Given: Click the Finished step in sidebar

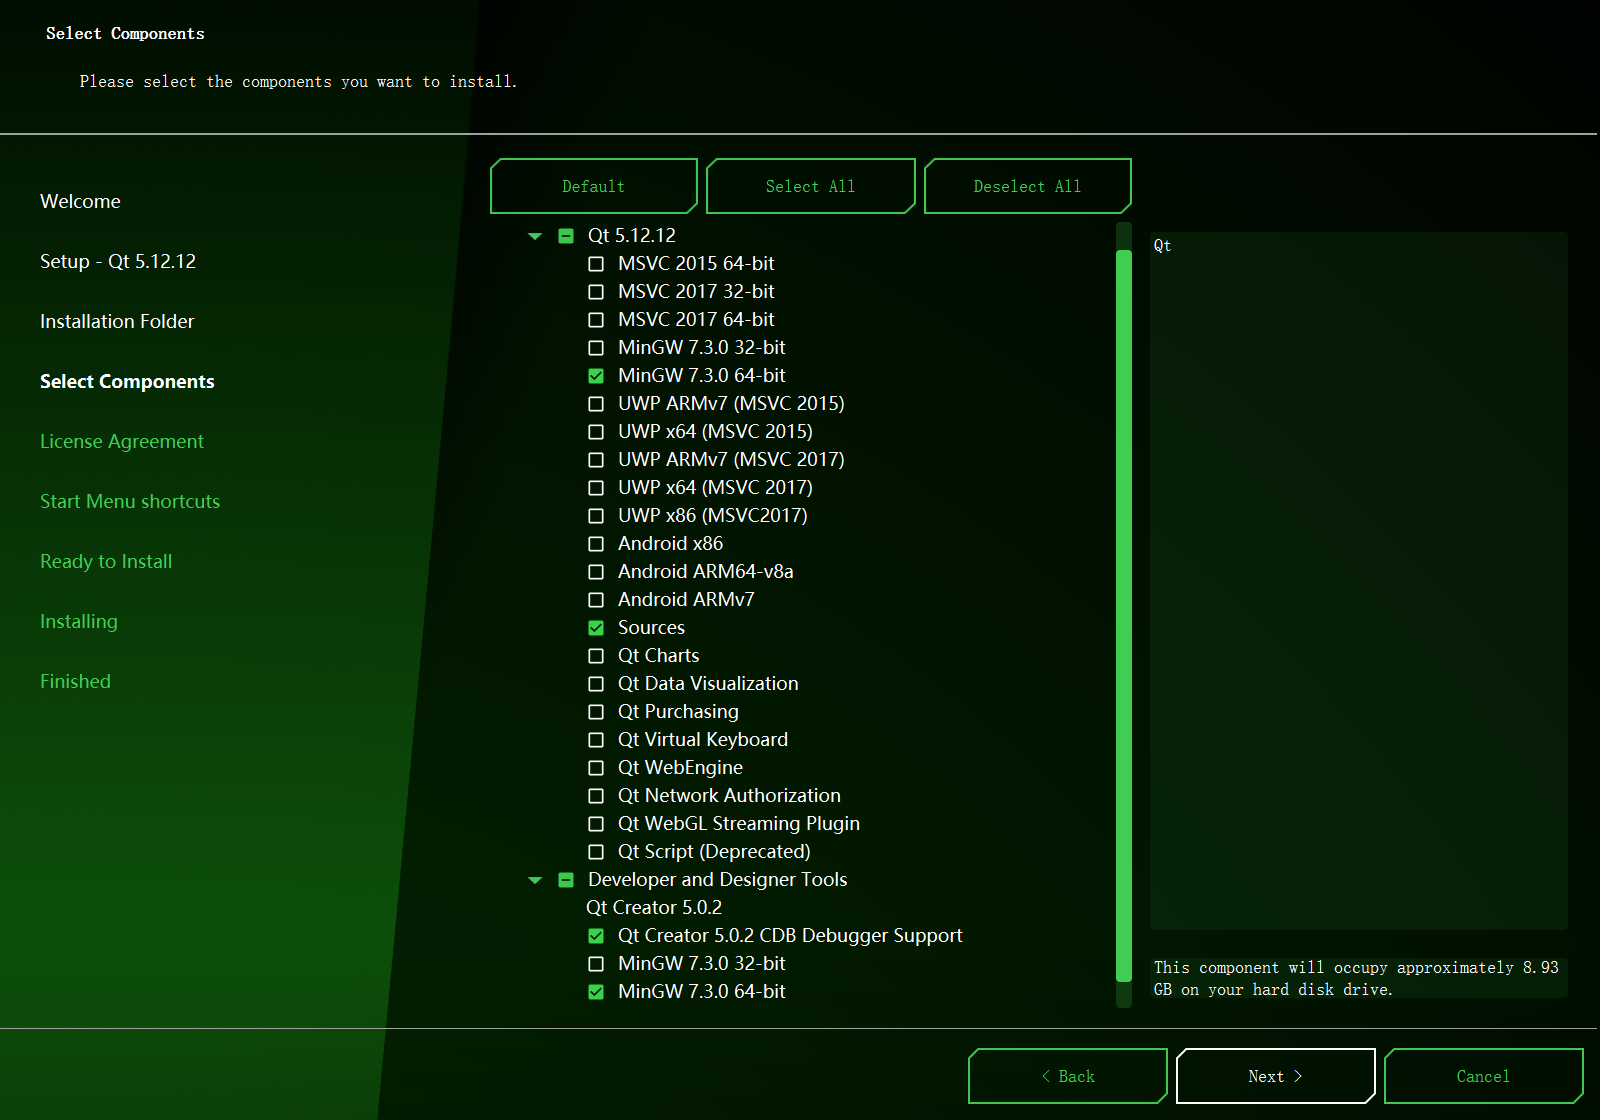Looking at the screenshot, I should (75, 682).
